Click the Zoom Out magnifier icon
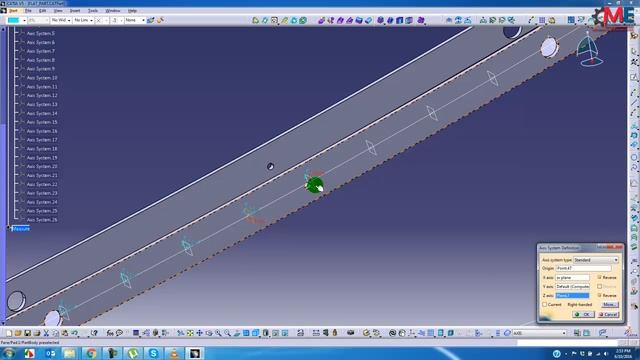Screen dimensions: 640x360 click(x=227, y=333)
